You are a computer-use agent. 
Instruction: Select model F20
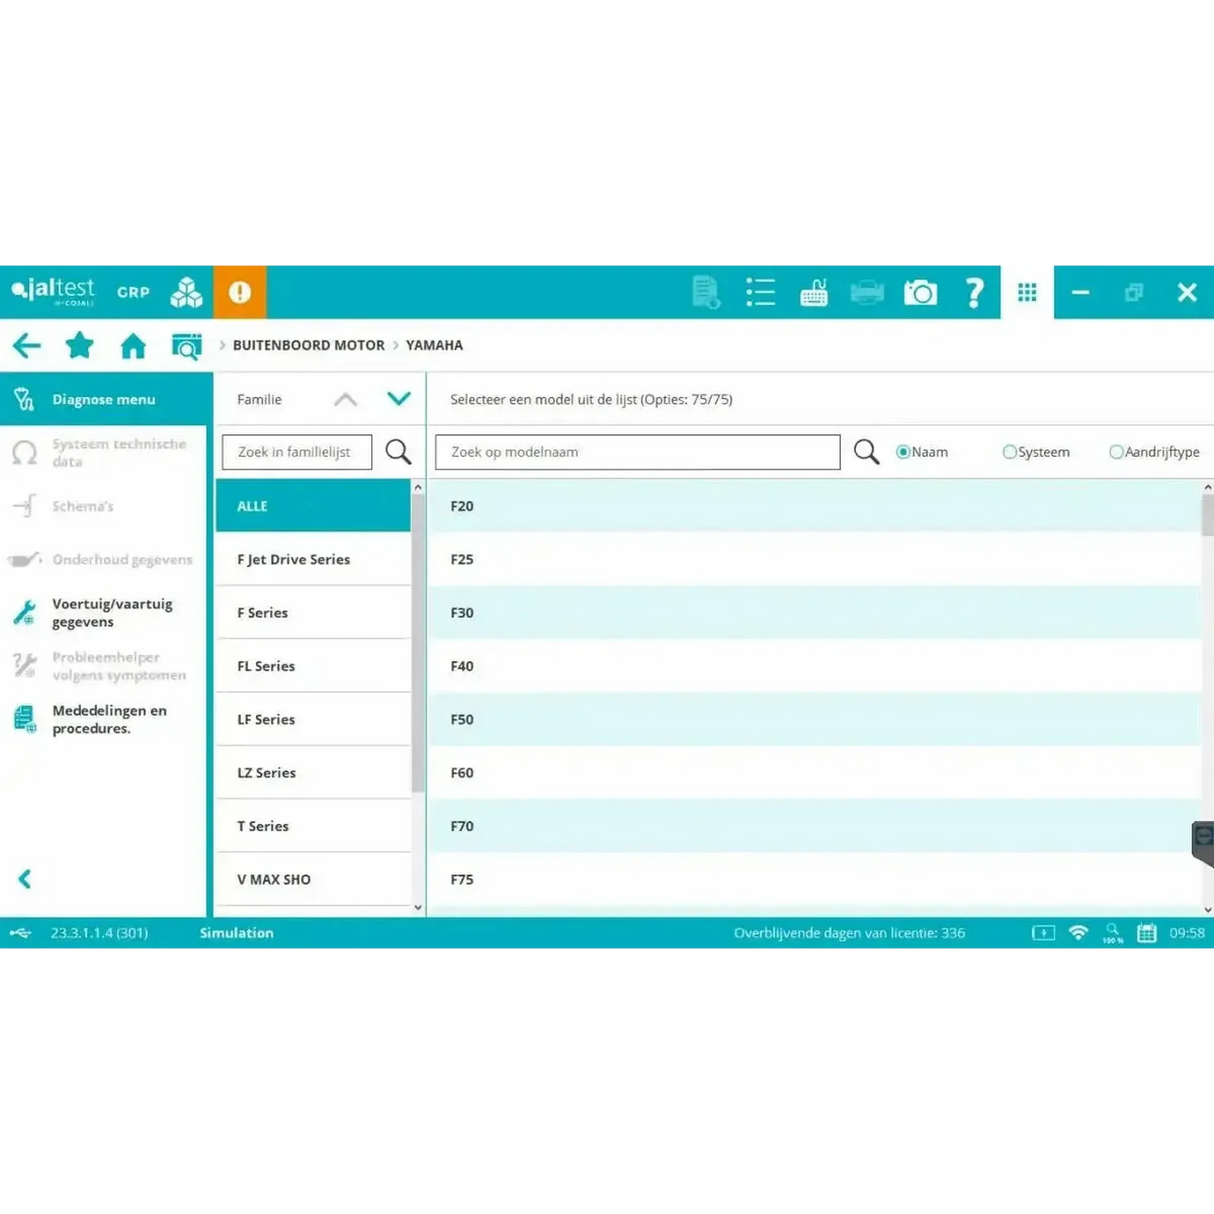point(815,506)
